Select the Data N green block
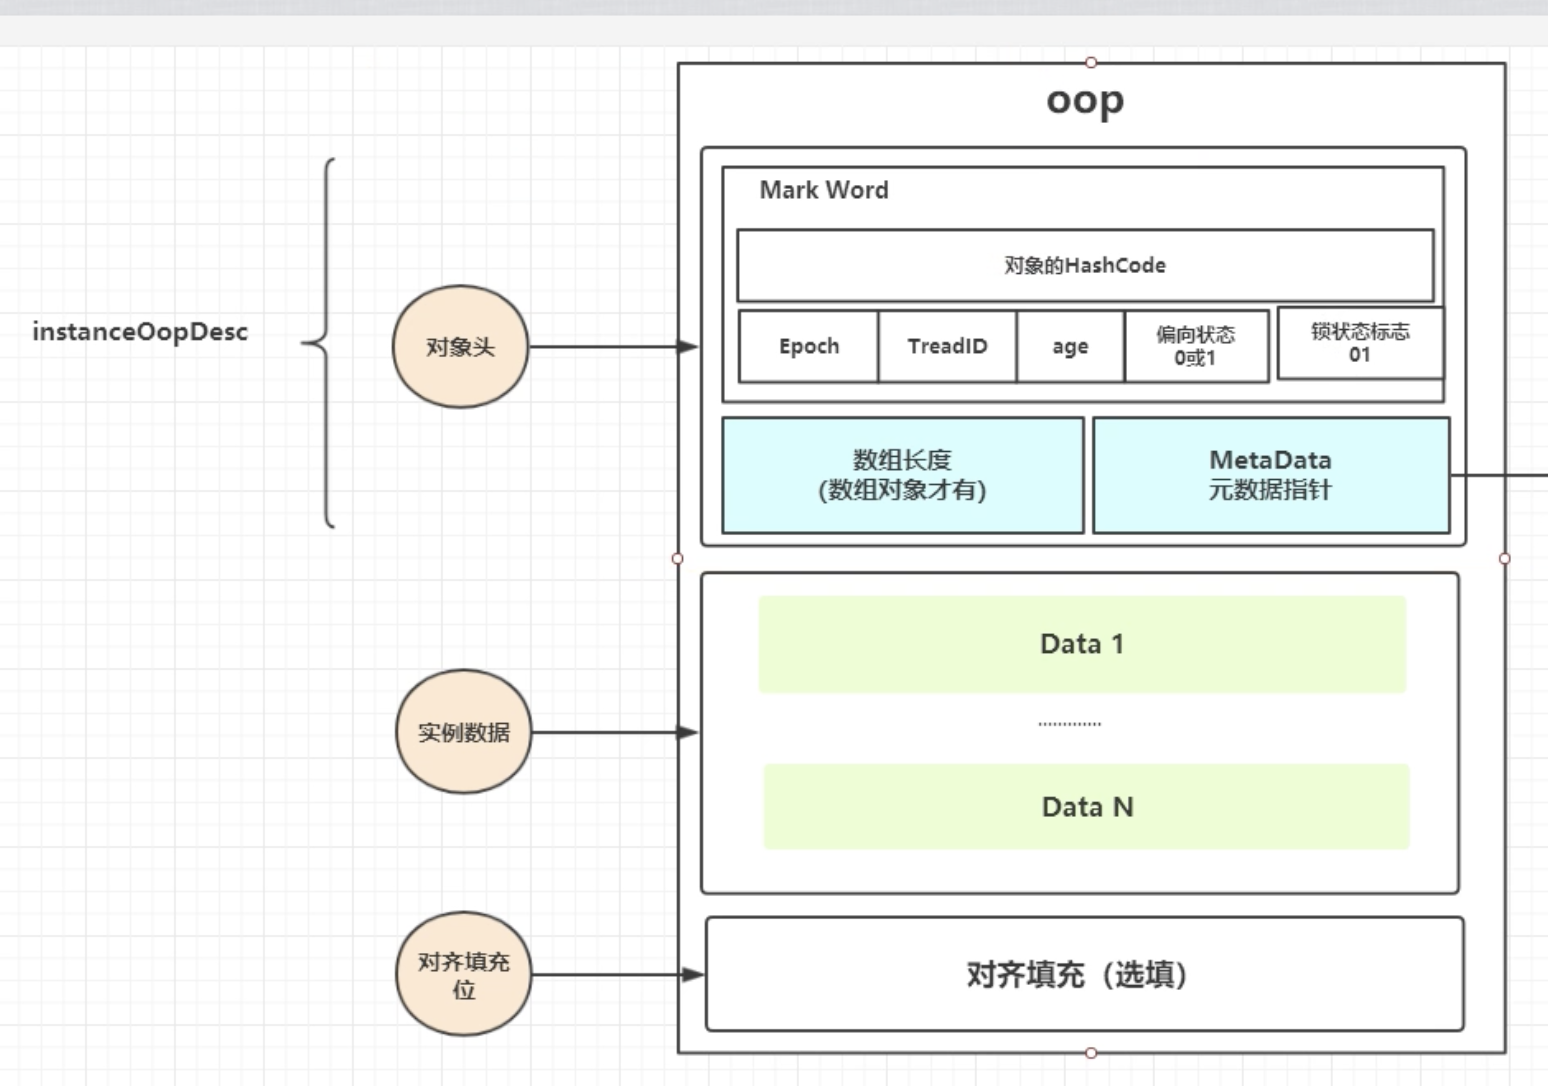 pos(1087,807)
